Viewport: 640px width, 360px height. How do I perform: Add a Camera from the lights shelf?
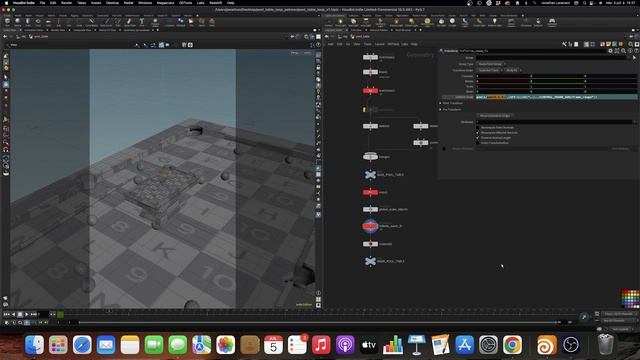(x=329, y=22)
